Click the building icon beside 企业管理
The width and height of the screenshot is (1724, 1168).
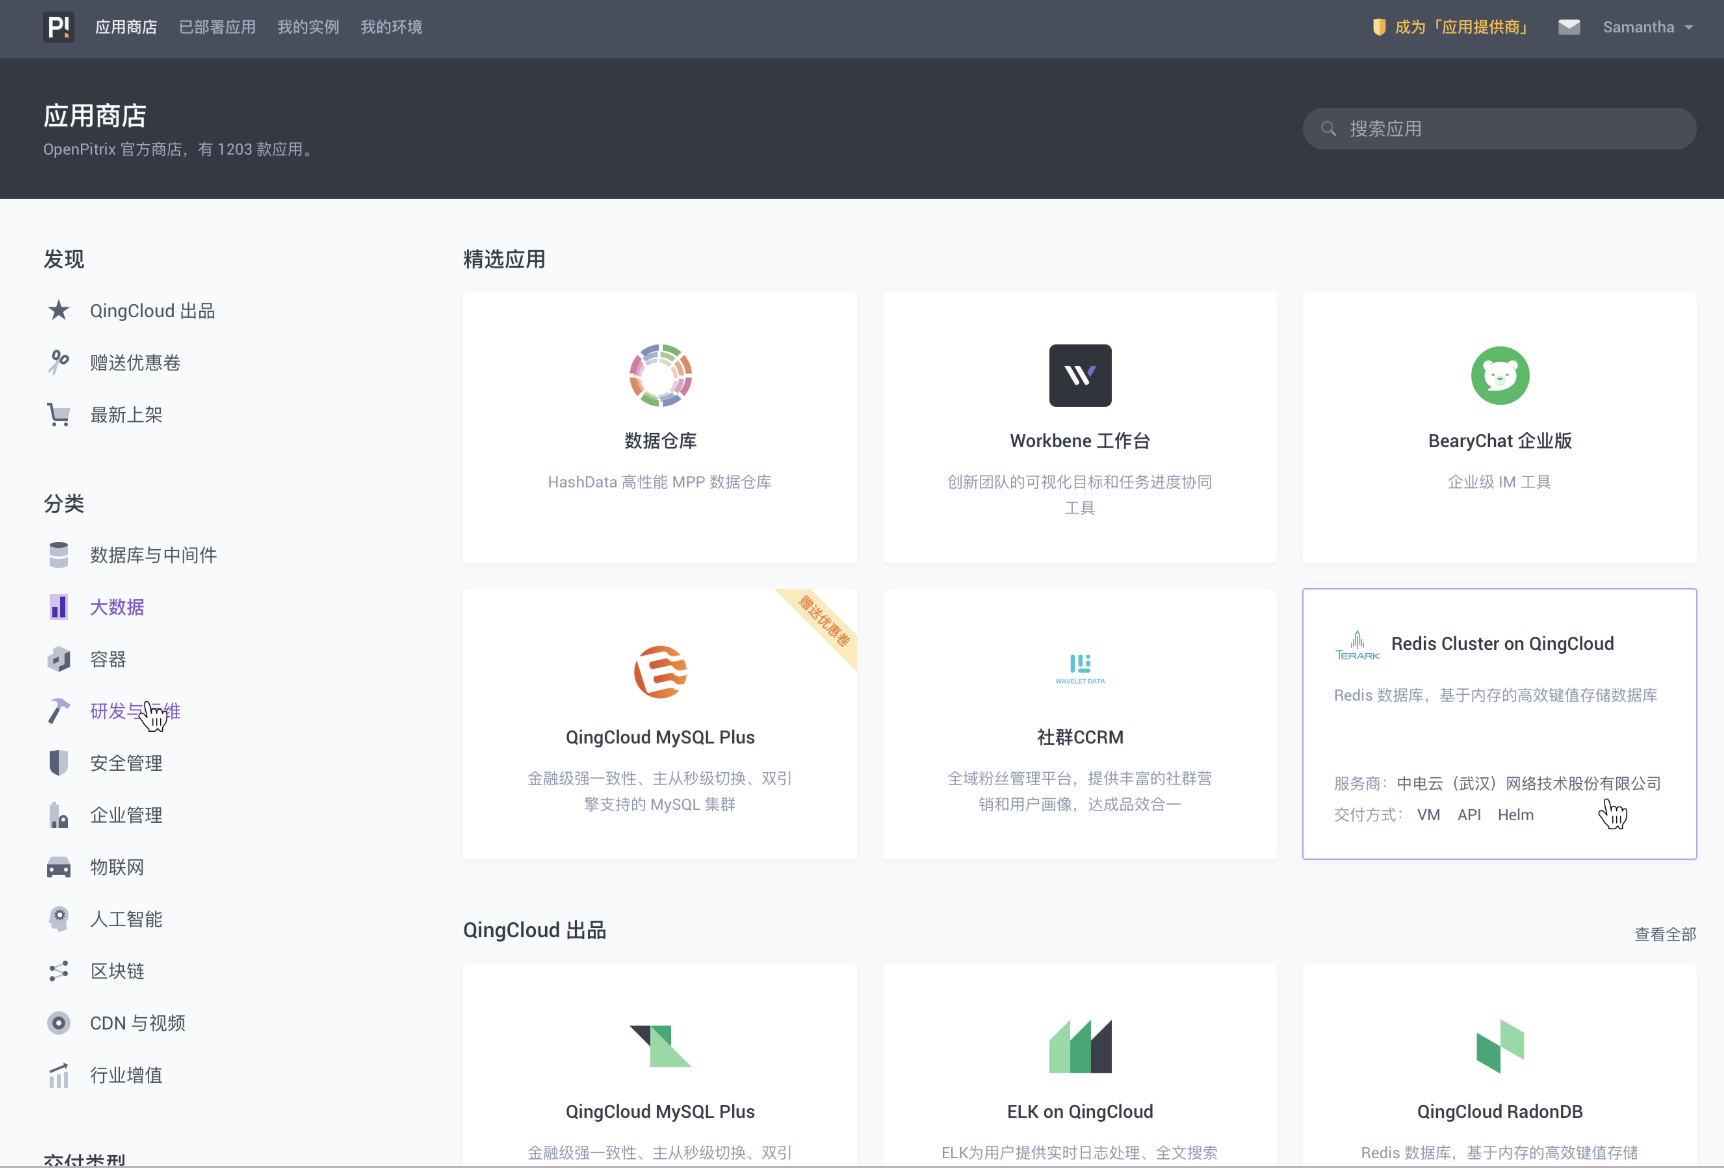pyautogui.click(x=59, y=815)
